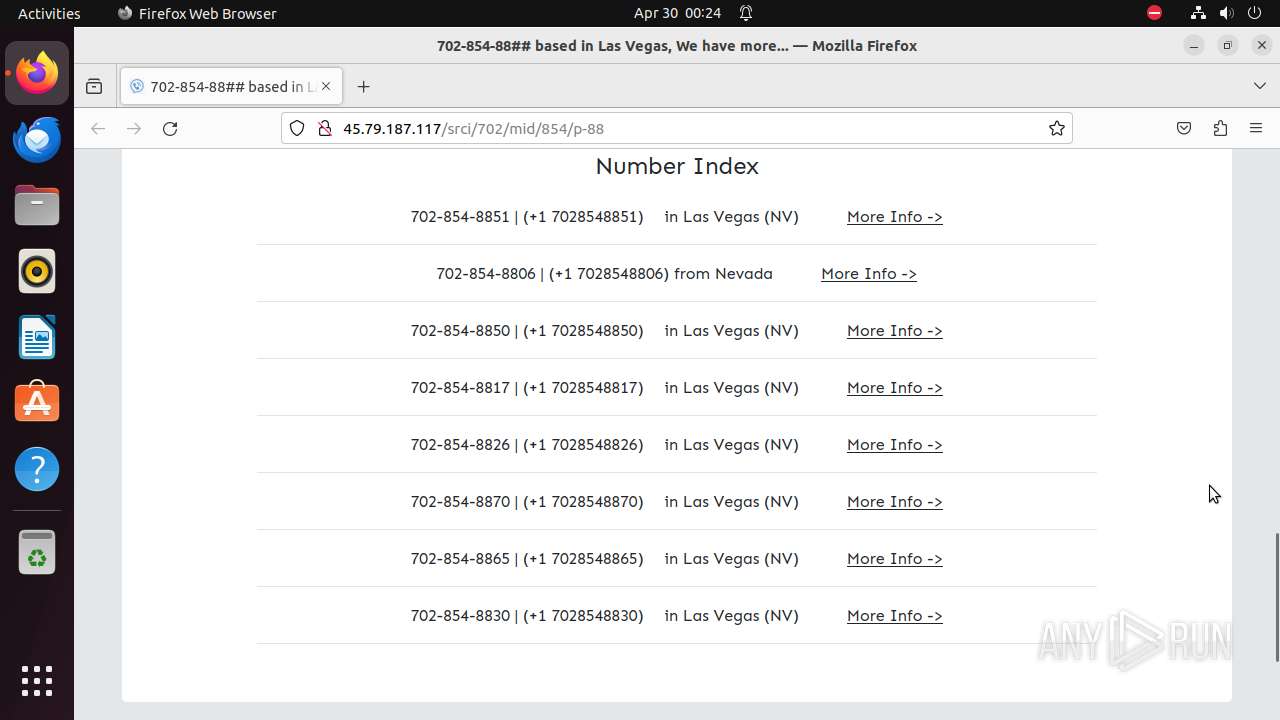Image resolution: width=1280 pixels, height=720 pixels.
Task: Launch Rhythmbox music player from dock
Action: [37, 271]
